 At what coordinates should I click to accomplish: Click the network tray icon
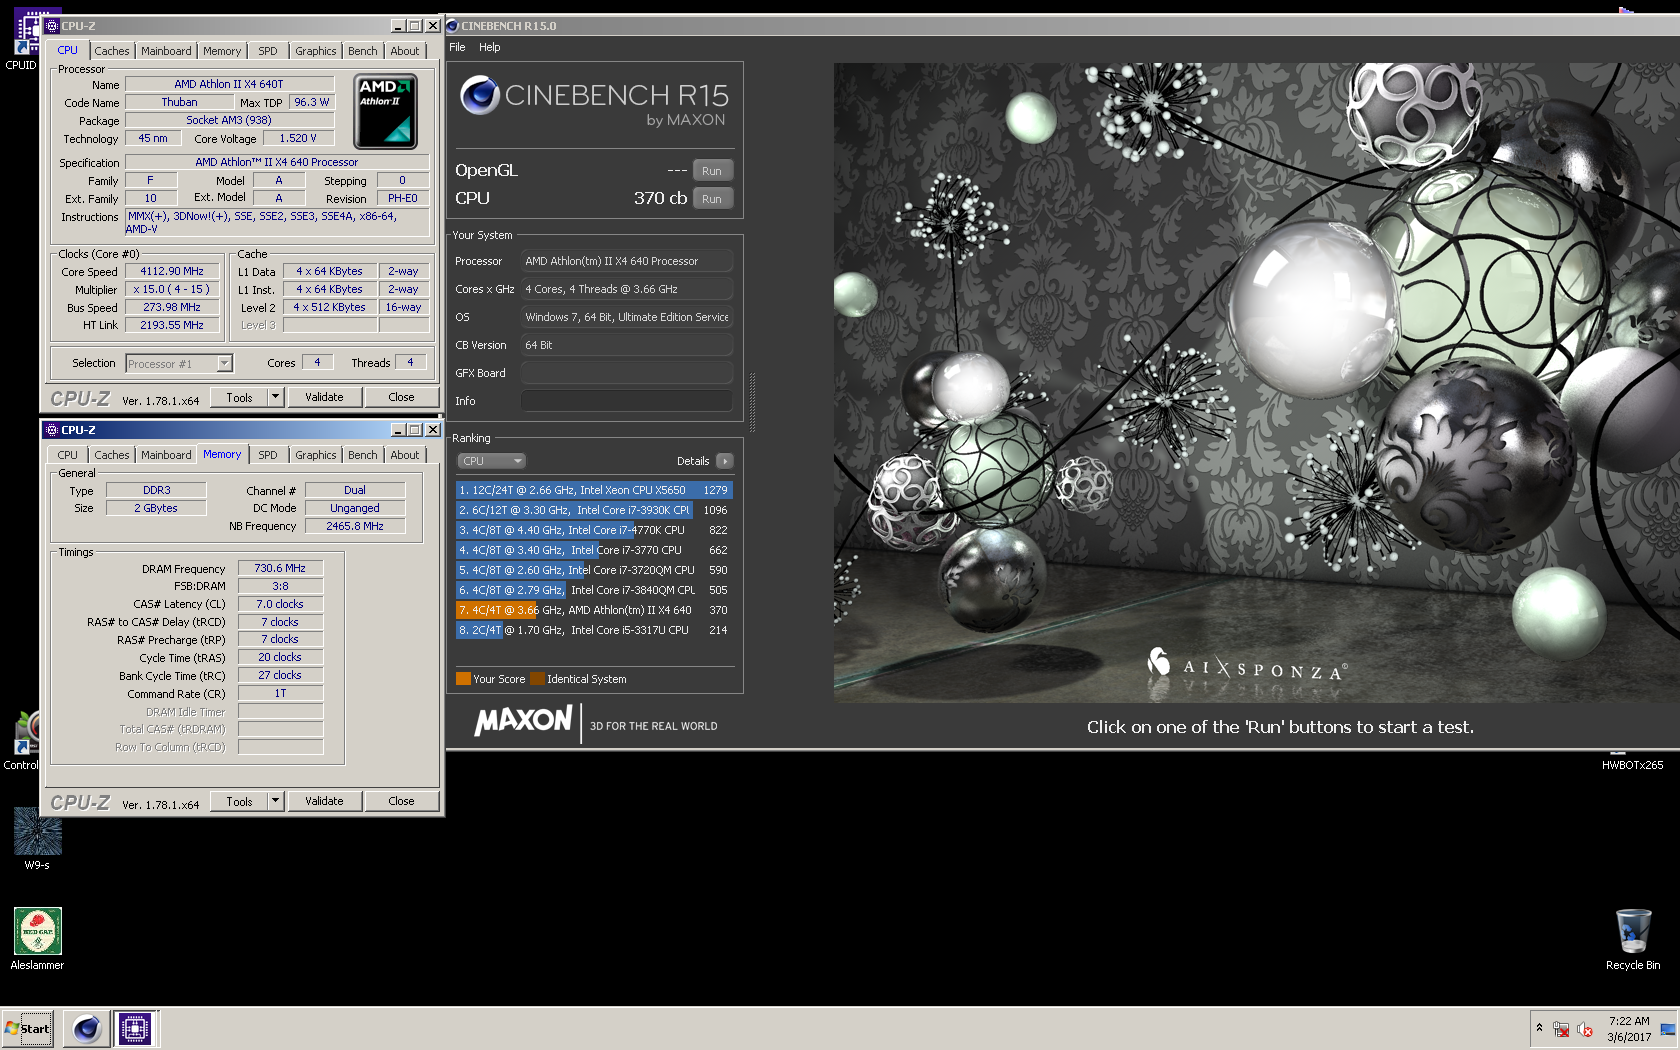click(x=1561, y=1029)
